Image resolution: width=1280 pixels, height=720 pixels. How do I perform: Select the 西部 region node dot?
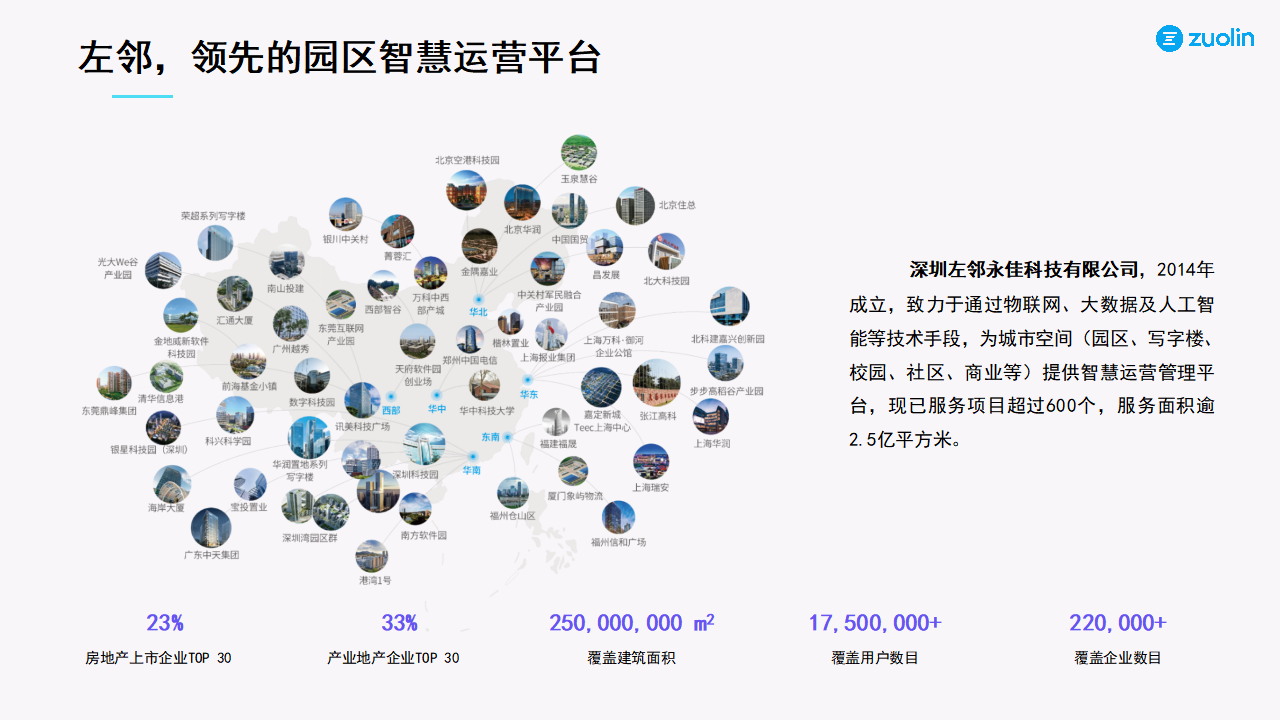tap(392, 397)
